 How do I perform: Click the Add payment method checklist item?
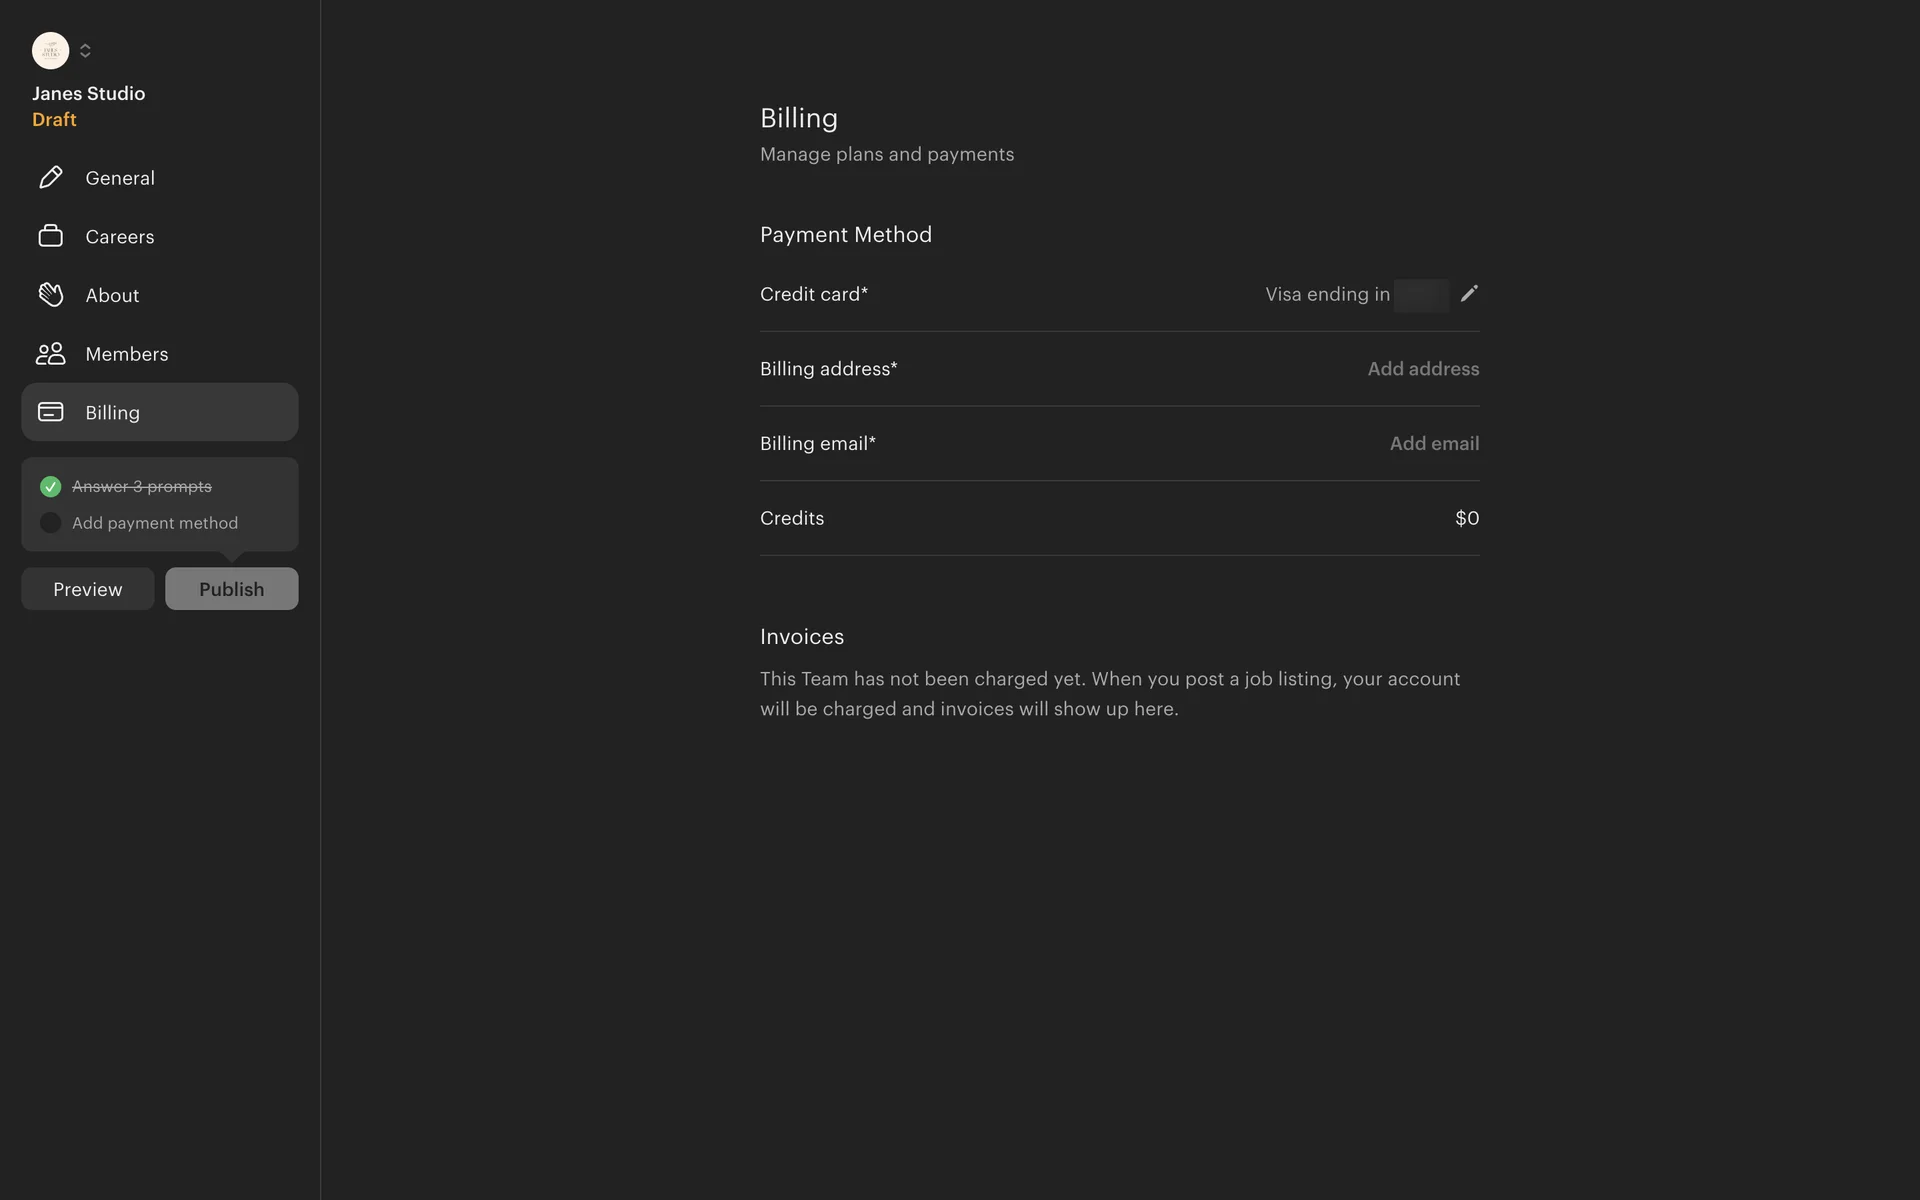(155, 523)
